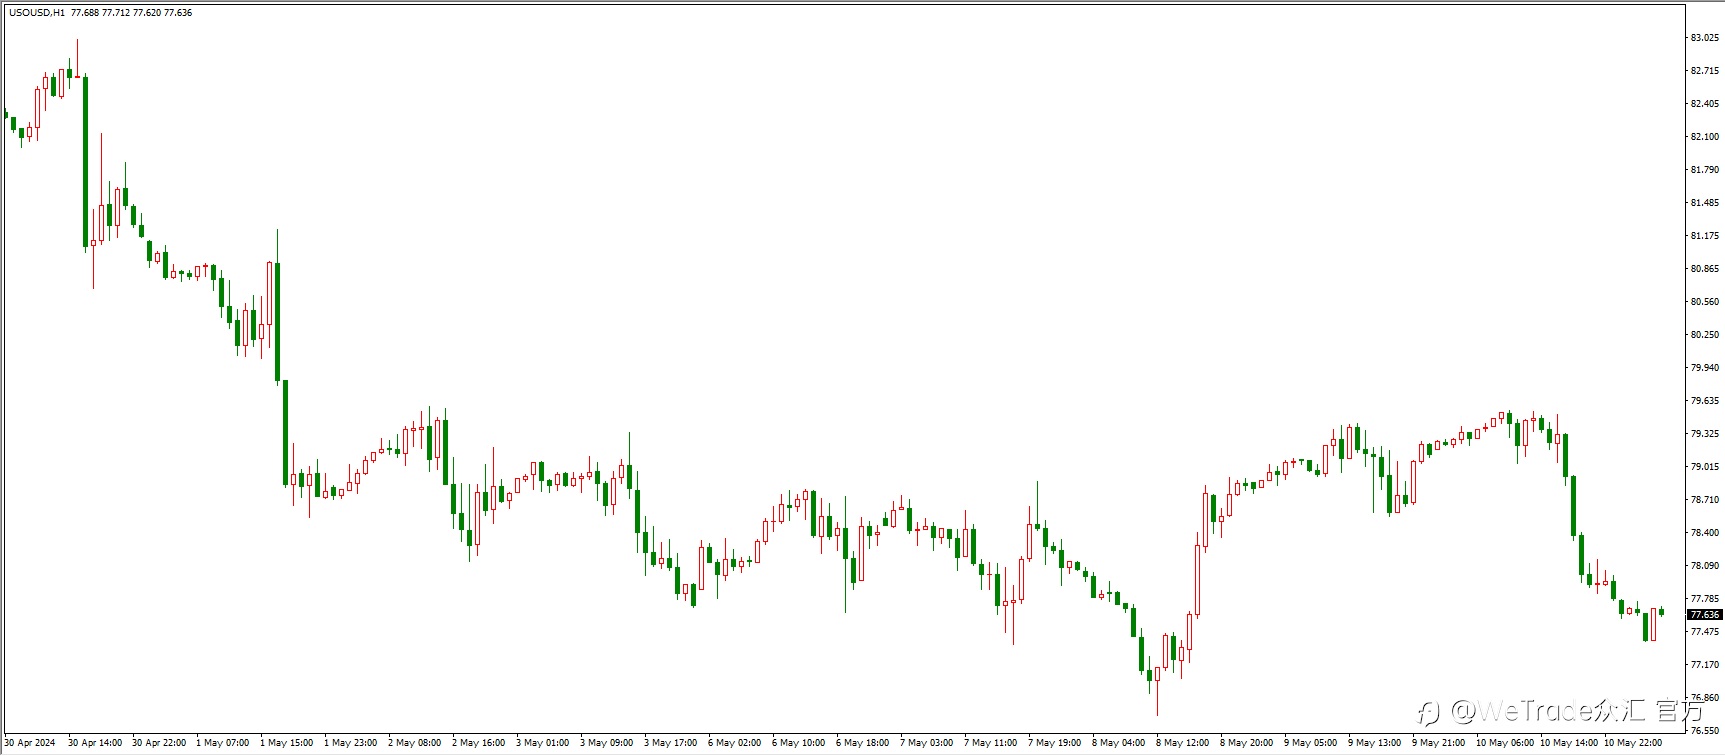Image resolution: width=1725 pixels, height=756 pixels.
Task: Click the 79.325 price axis label
Action: coord(1705,434)
